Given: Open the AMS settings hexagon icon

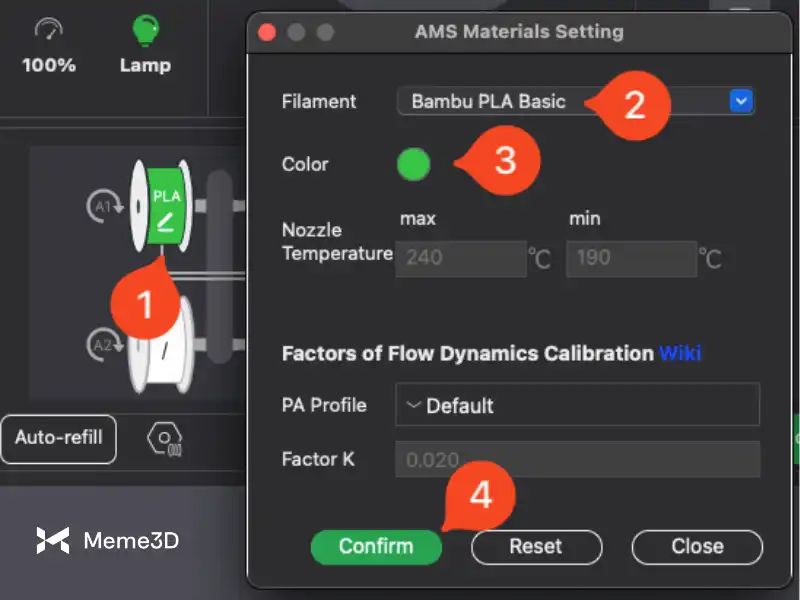Looking at the screenshot, I should click(x=164, y=439).
